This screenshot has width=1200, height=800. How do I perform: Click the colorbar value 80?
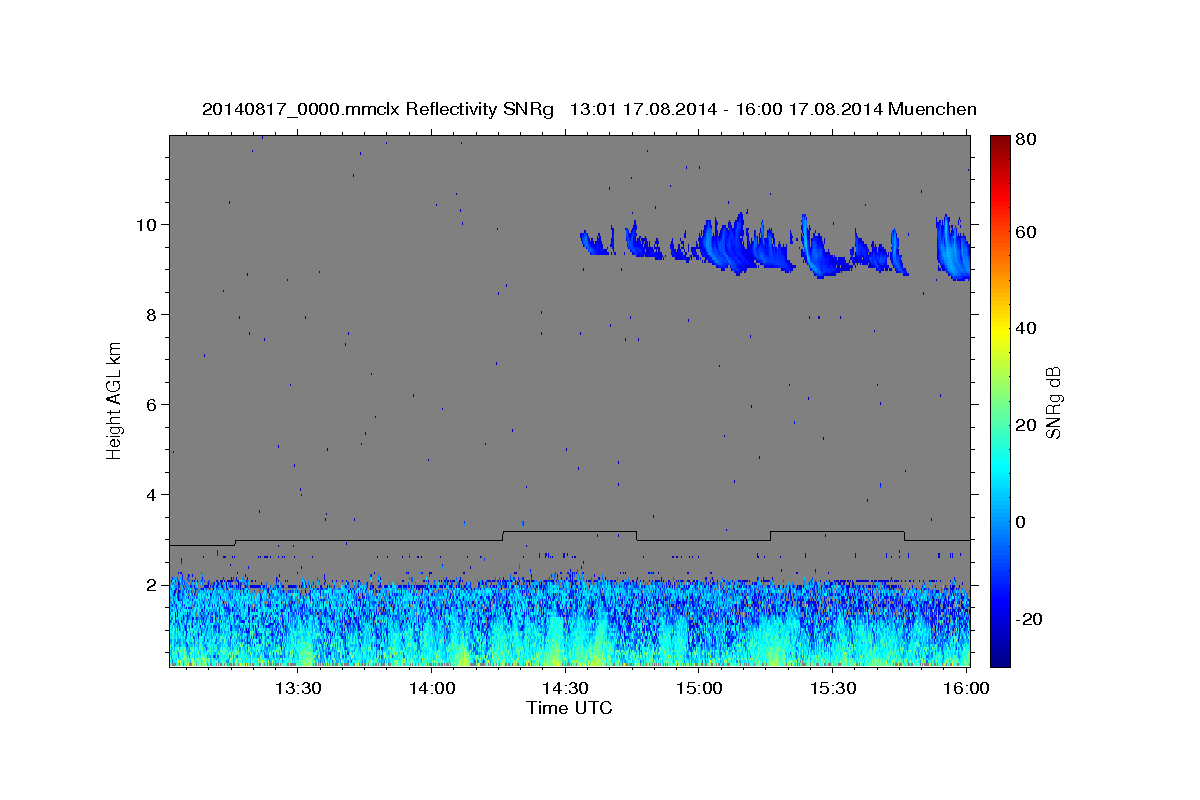[x=1028, y=140]
